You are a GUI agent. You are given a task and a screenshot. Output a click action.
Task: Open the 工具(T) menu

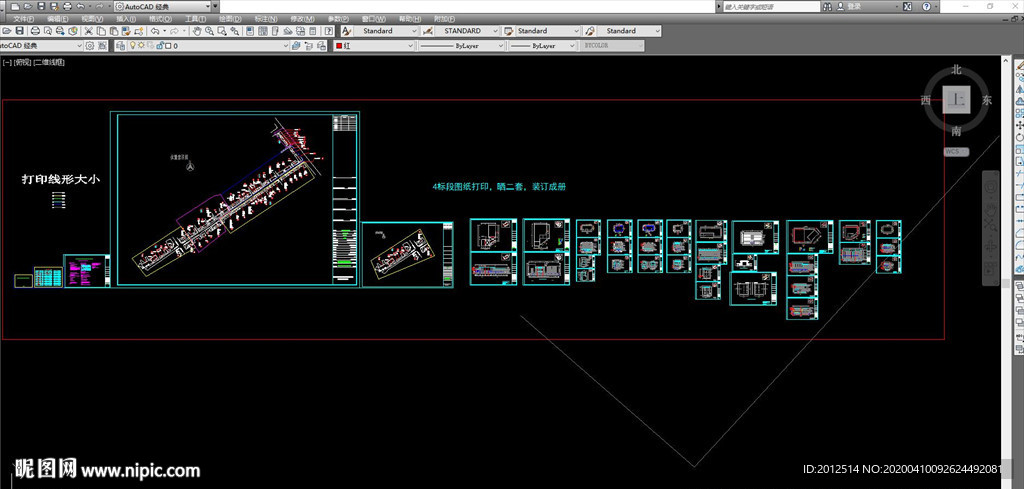[x=195, y=18]
